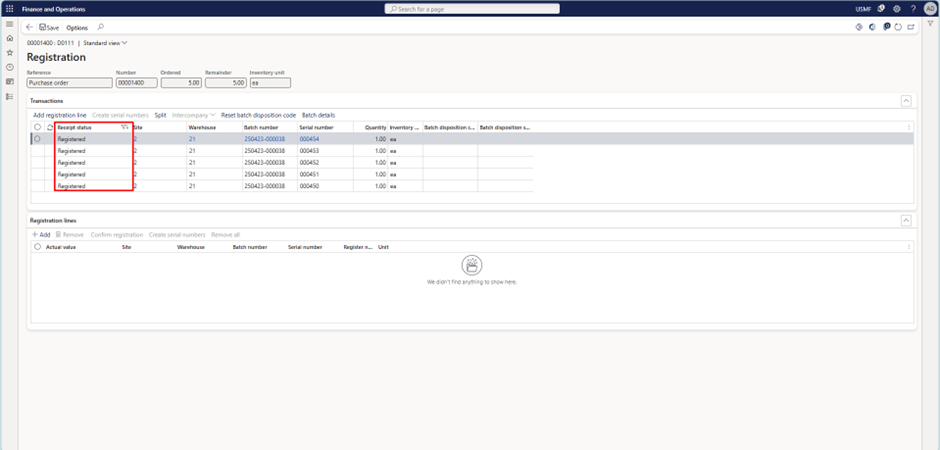Click Add registration line
This screenshot has width=940, height=450.
(x=60, y=115)
